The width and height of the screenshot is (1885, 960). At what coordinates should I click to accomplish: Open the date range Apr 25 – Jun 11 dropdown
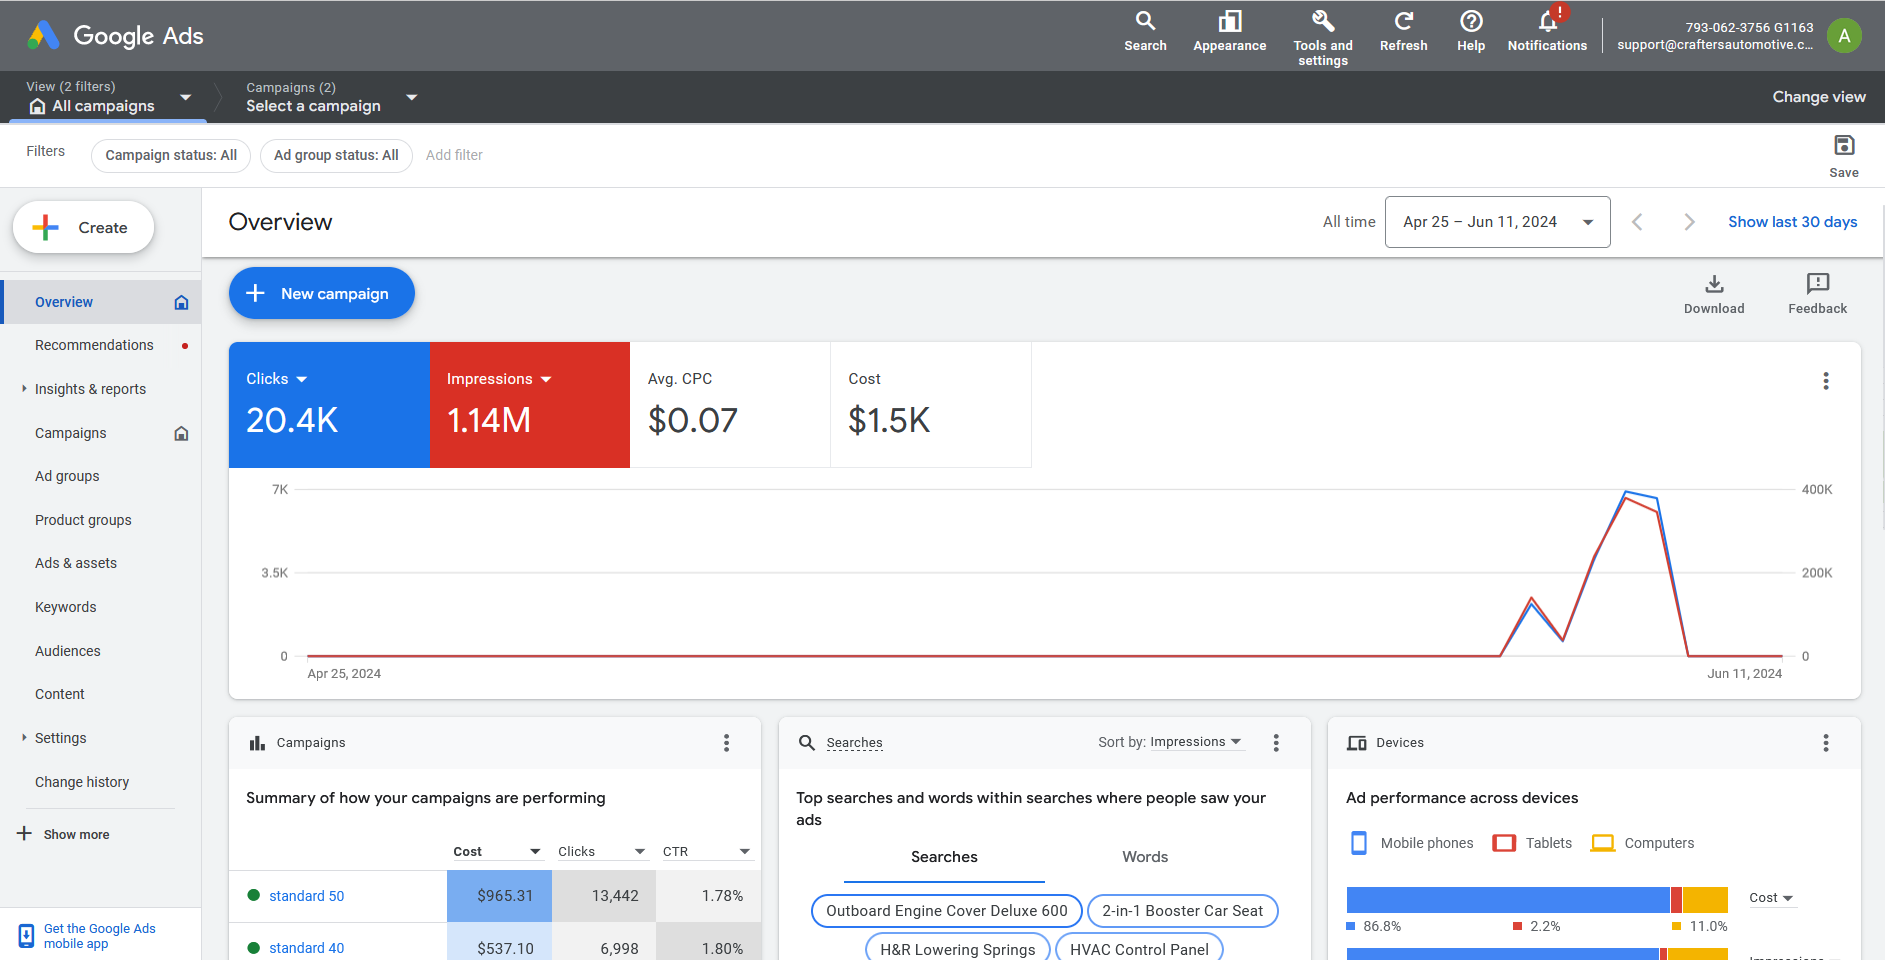coord(1497,222)
